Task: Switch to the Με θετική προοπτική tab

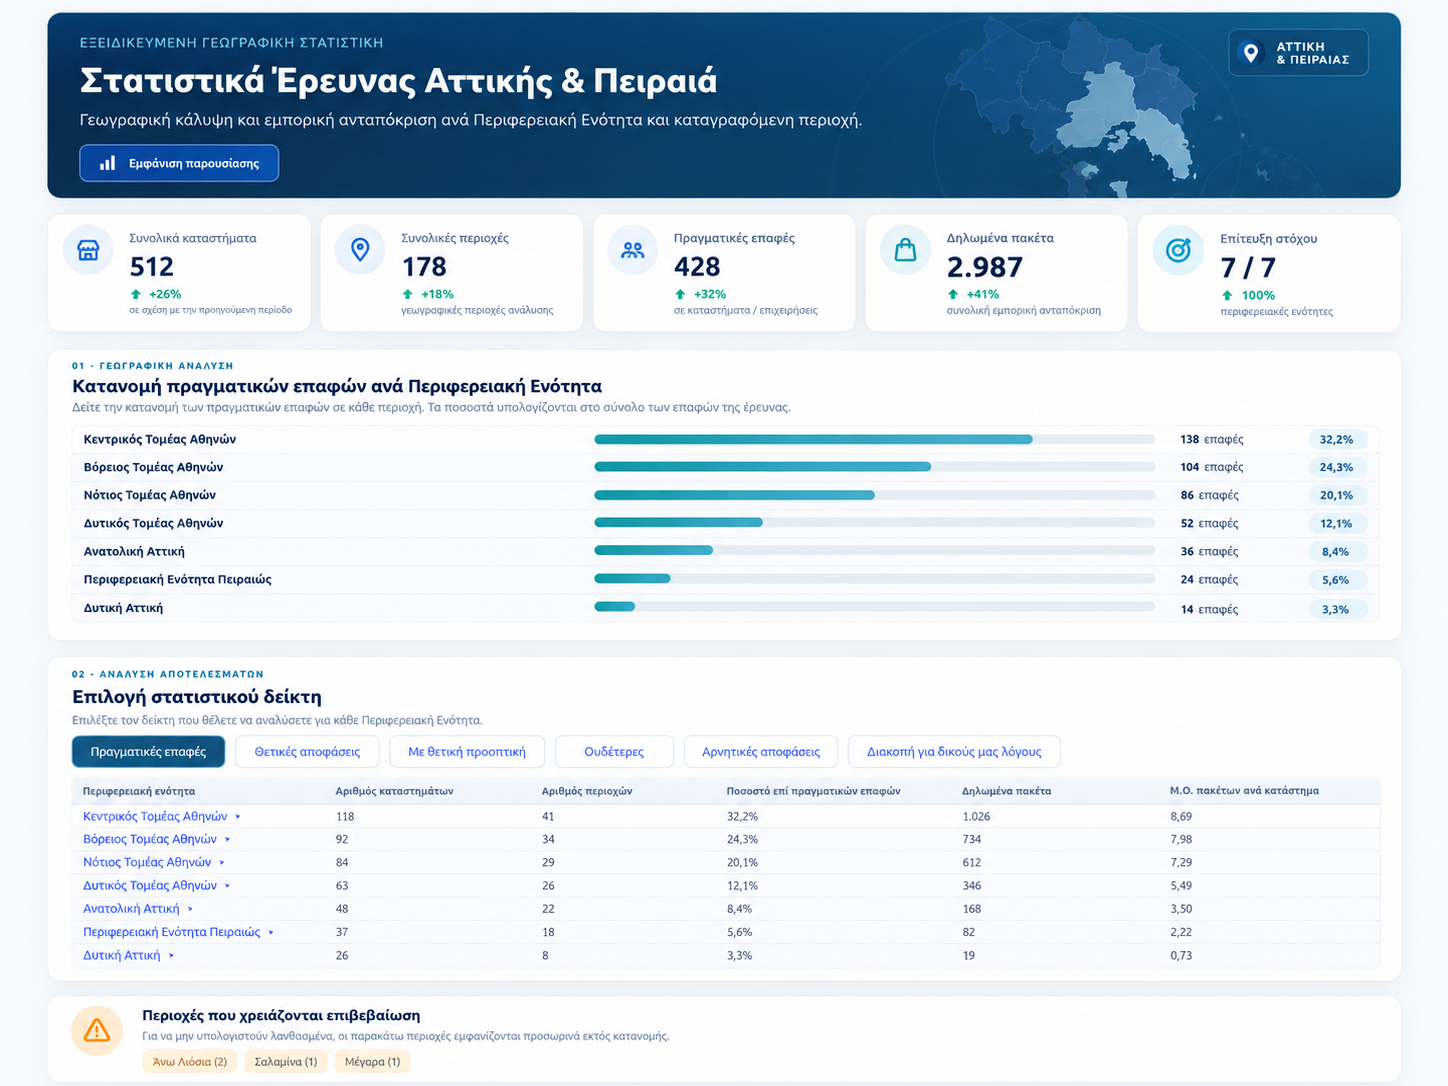Action: [467, 752]
